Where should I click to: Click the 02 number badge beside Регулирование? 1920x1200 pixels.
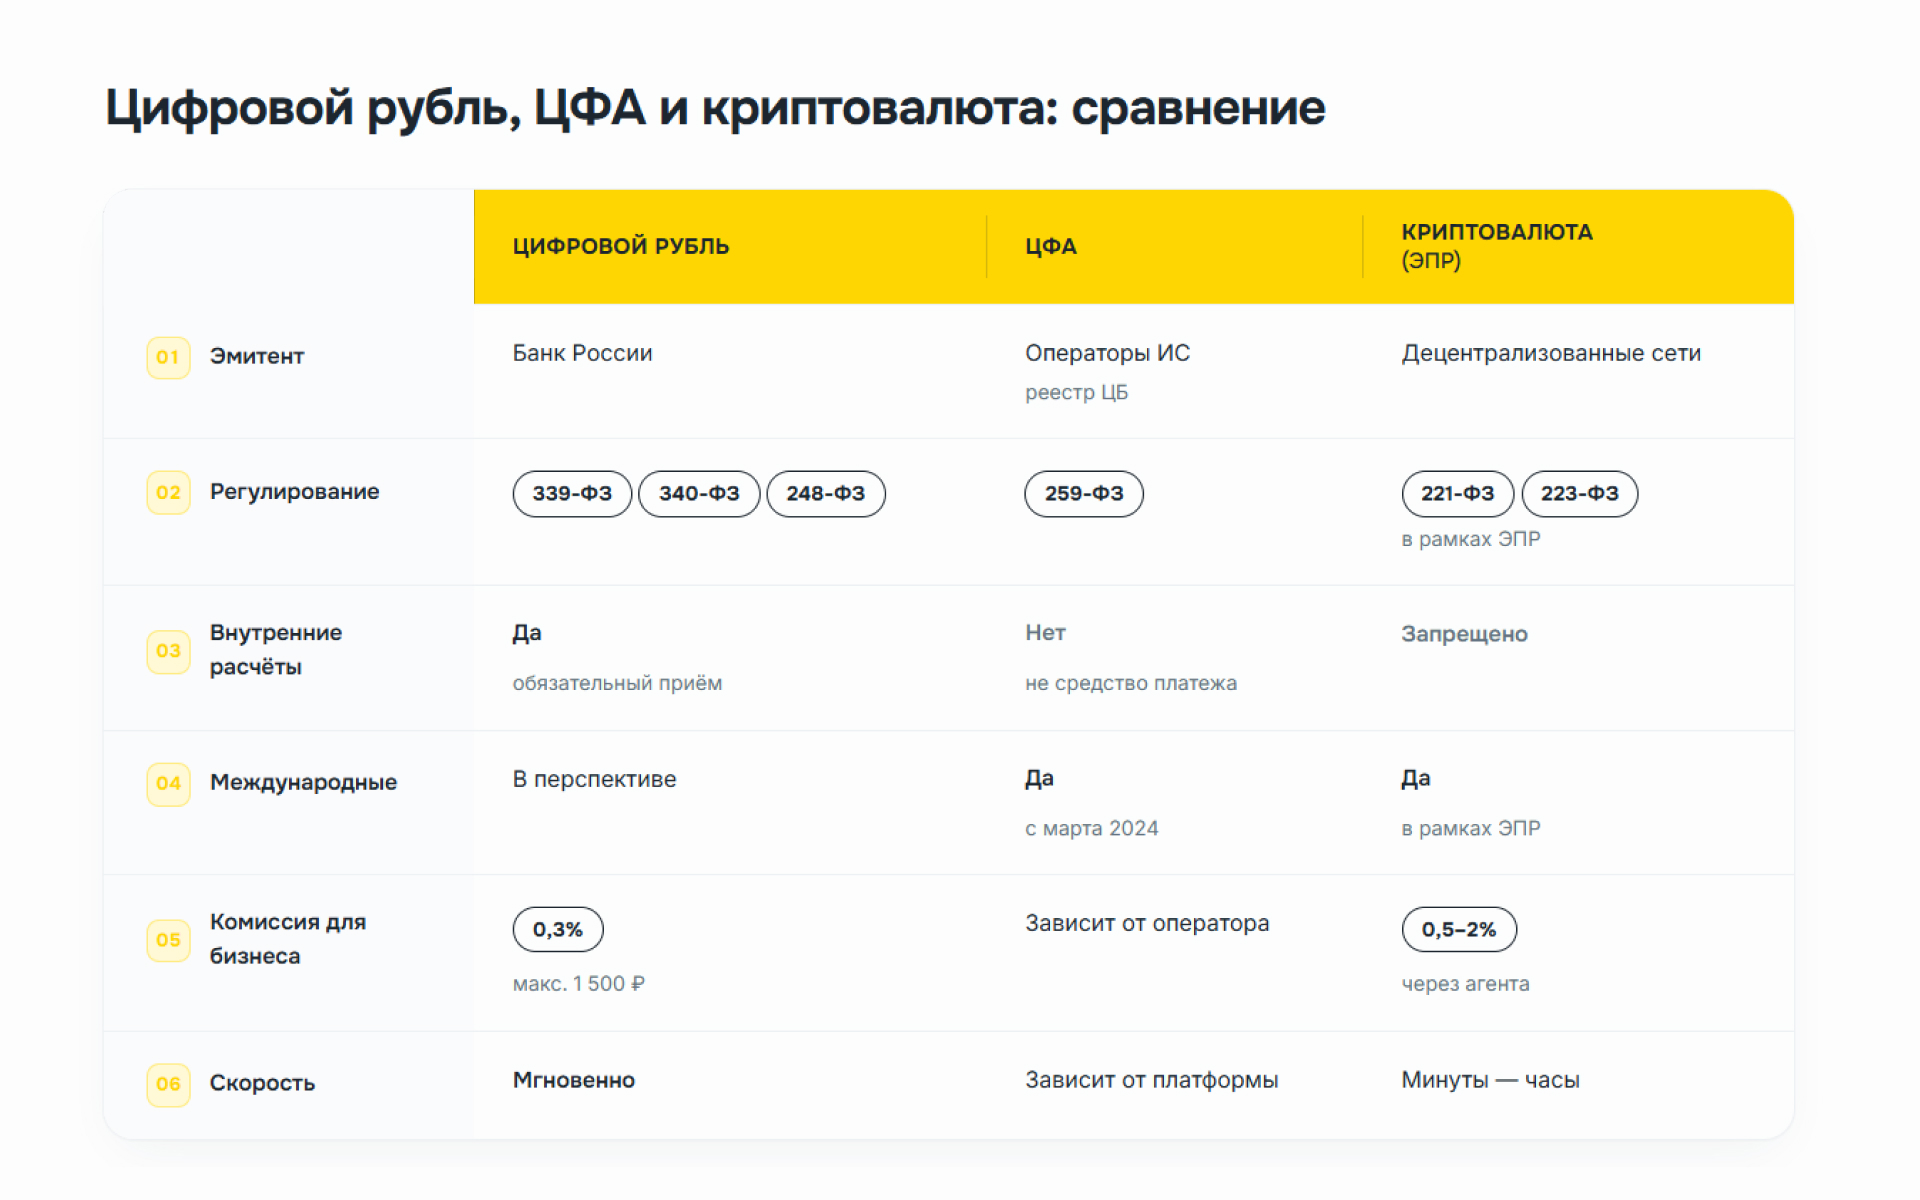coord(168,493)
